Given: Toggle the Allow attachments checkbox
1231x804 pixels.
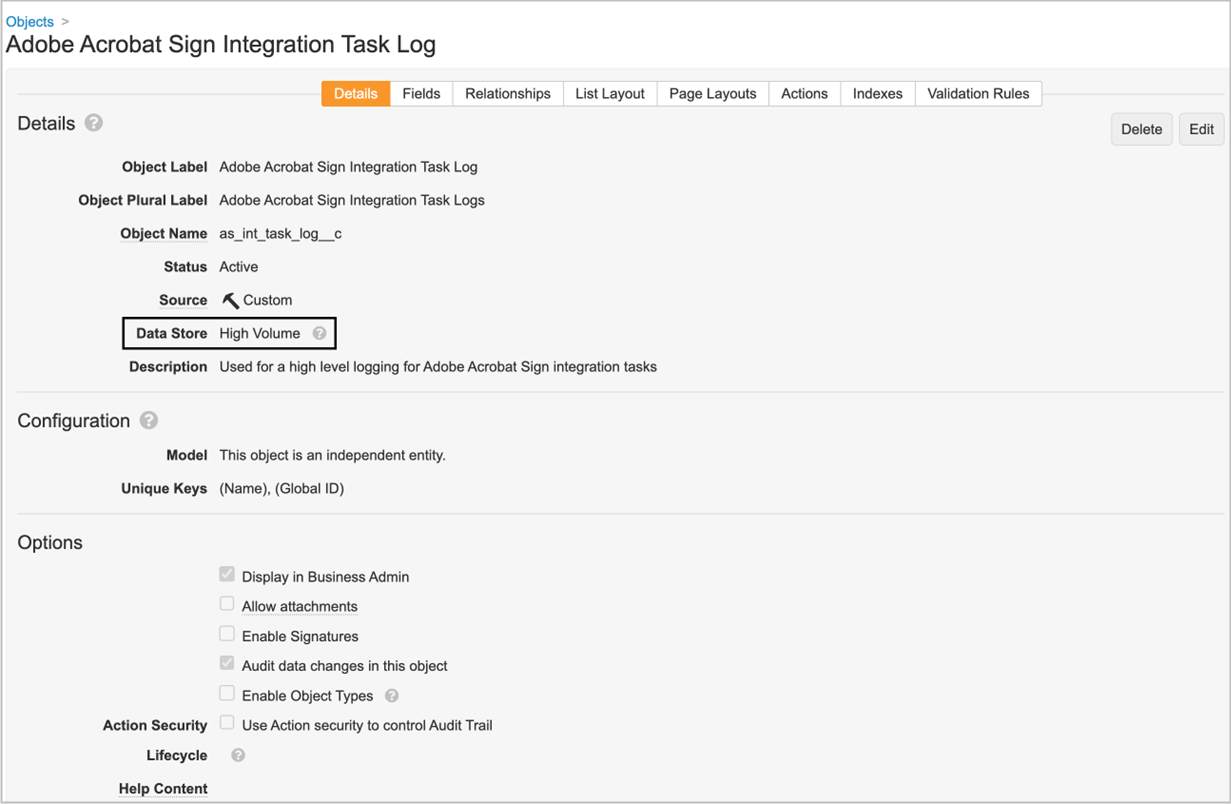Looking at the screenshot, I should click(227, 603).
